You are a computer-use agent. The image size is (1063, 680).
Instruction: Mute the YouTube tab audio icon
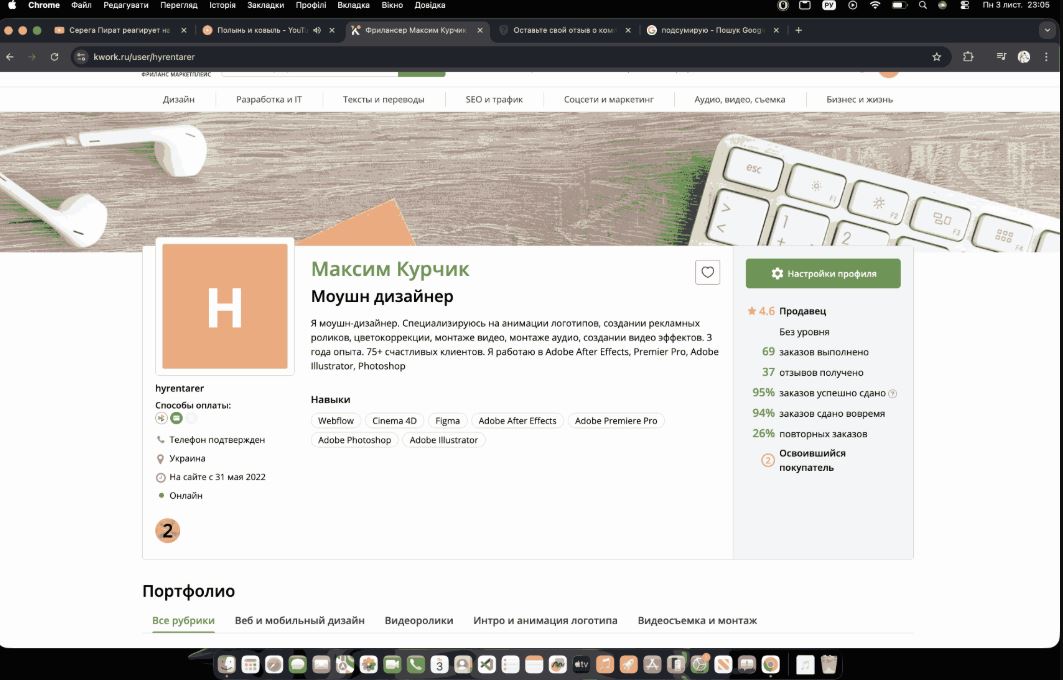coord(317,30)
